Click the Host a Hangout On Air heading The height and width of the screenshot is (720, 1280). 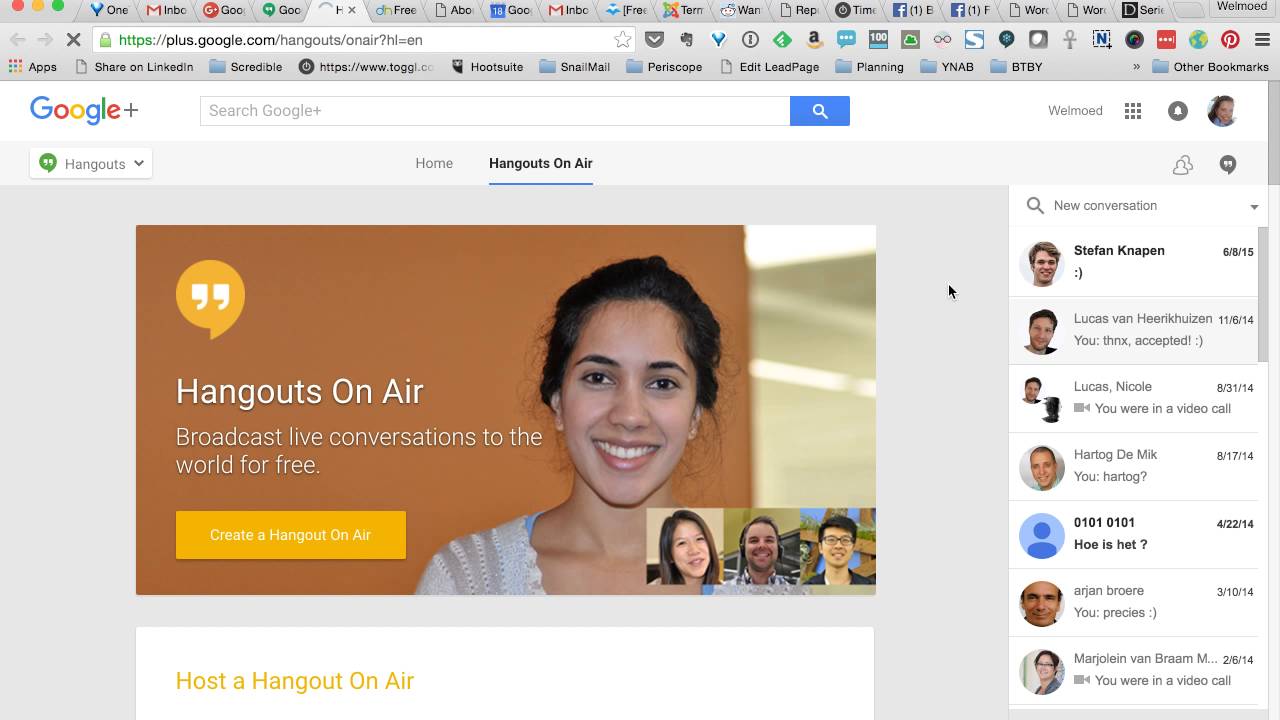click(295, 681)
